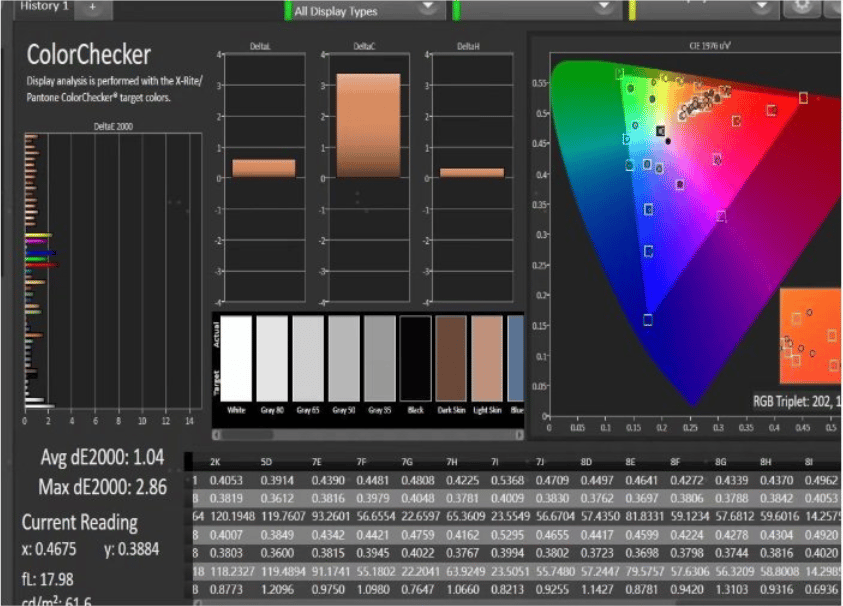Click the table cell reading 118.2327
The height and width of the screenshot is (606, 843).
[233, 572]
